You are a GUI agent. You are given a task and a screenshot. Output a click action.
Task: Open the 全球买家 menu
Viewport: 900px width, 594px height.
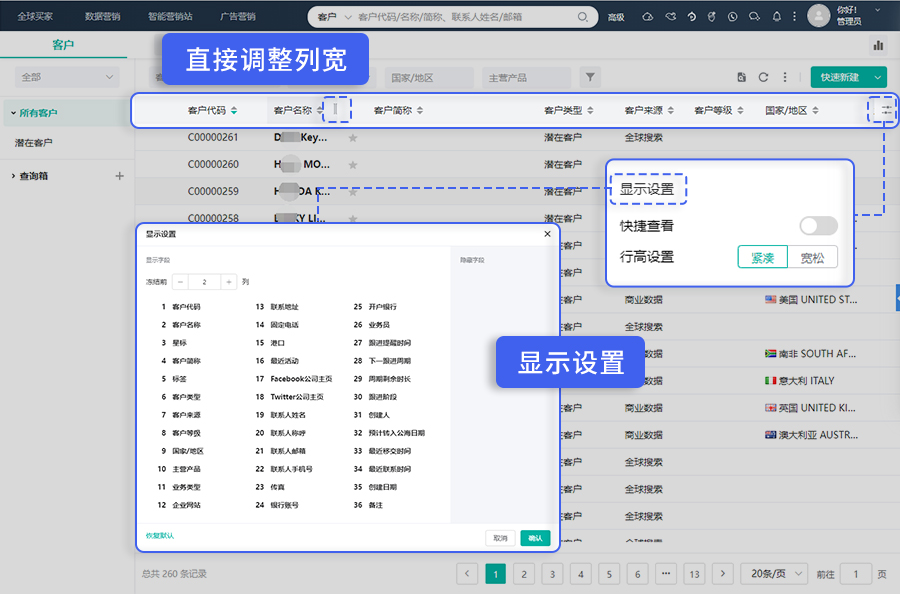pyautogui.click(x=35, y=16)
